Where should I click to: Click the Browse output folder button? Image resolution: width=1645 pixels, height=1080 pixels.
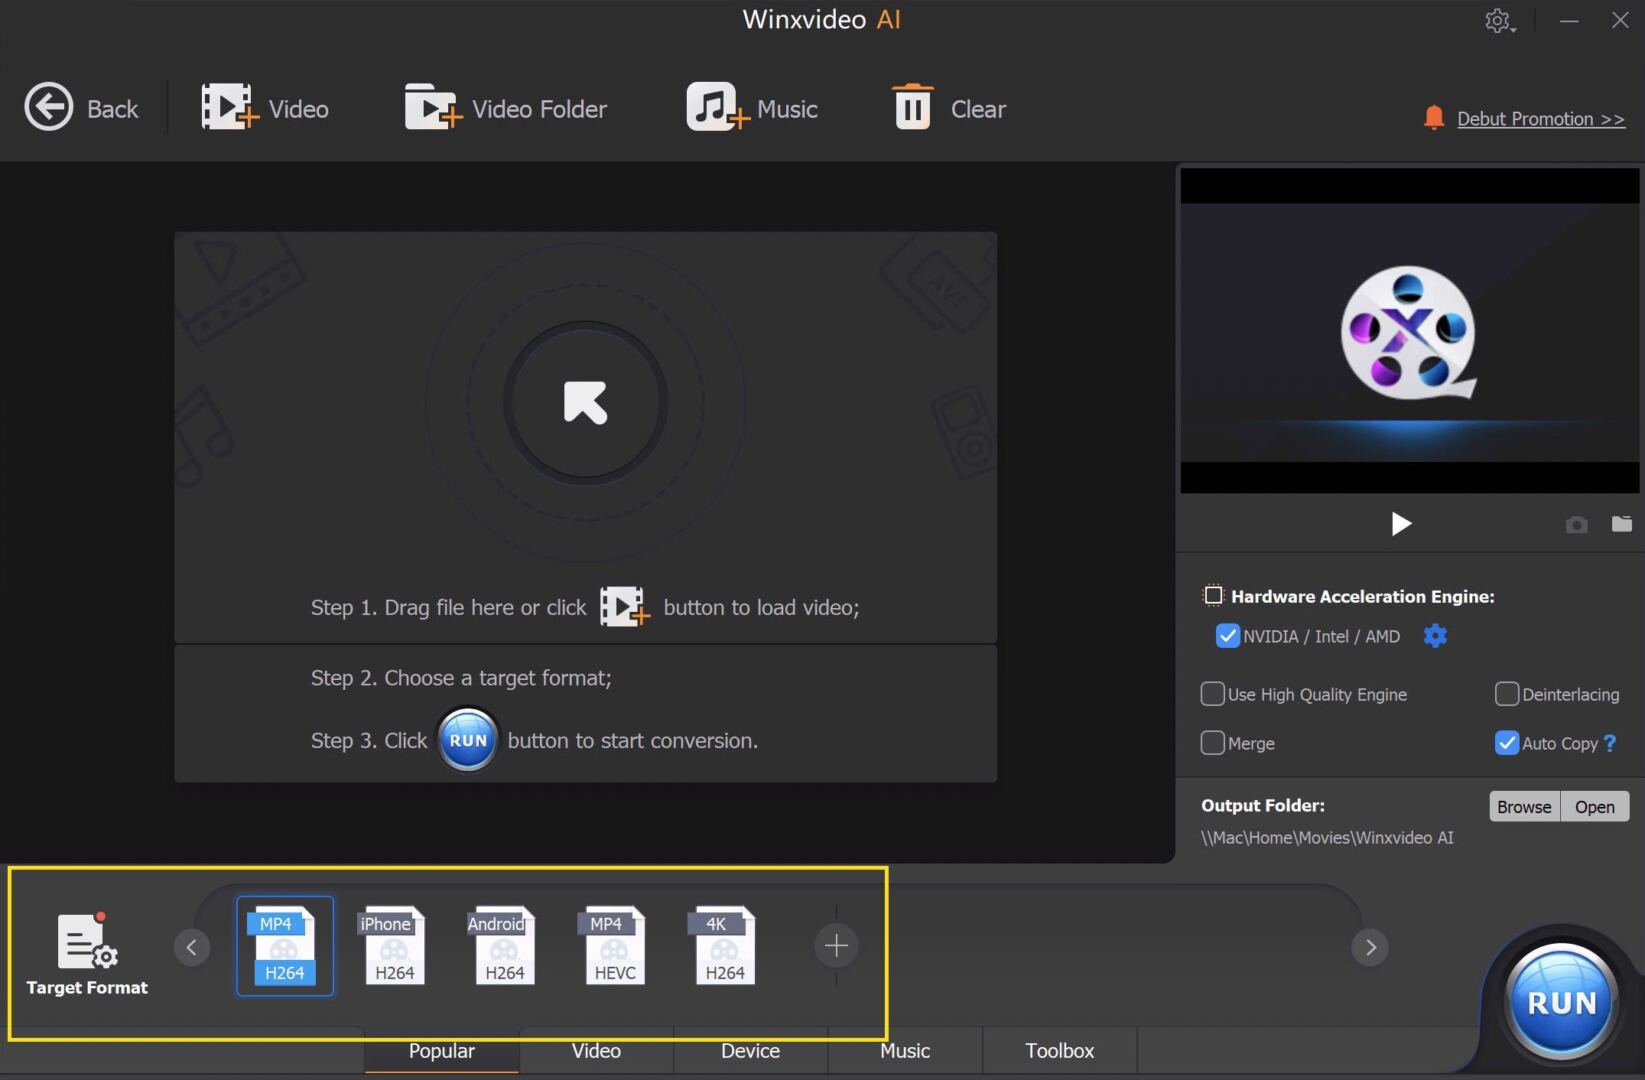click(x=1524, y=806)
